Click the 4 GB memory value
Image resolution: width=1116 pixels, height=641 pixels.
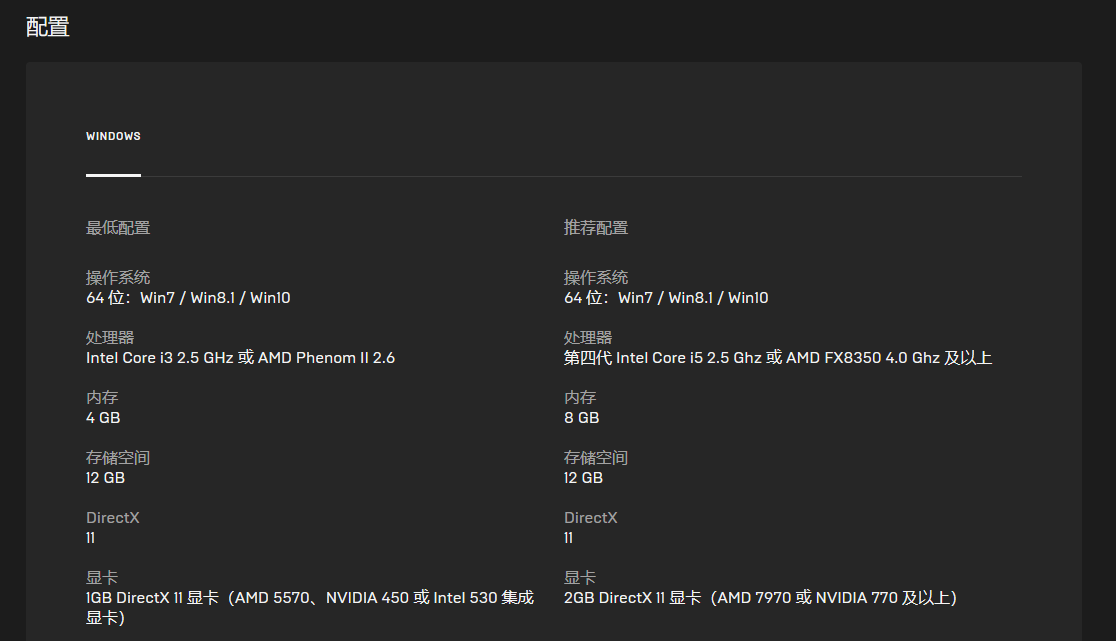(x=103, y=418)
